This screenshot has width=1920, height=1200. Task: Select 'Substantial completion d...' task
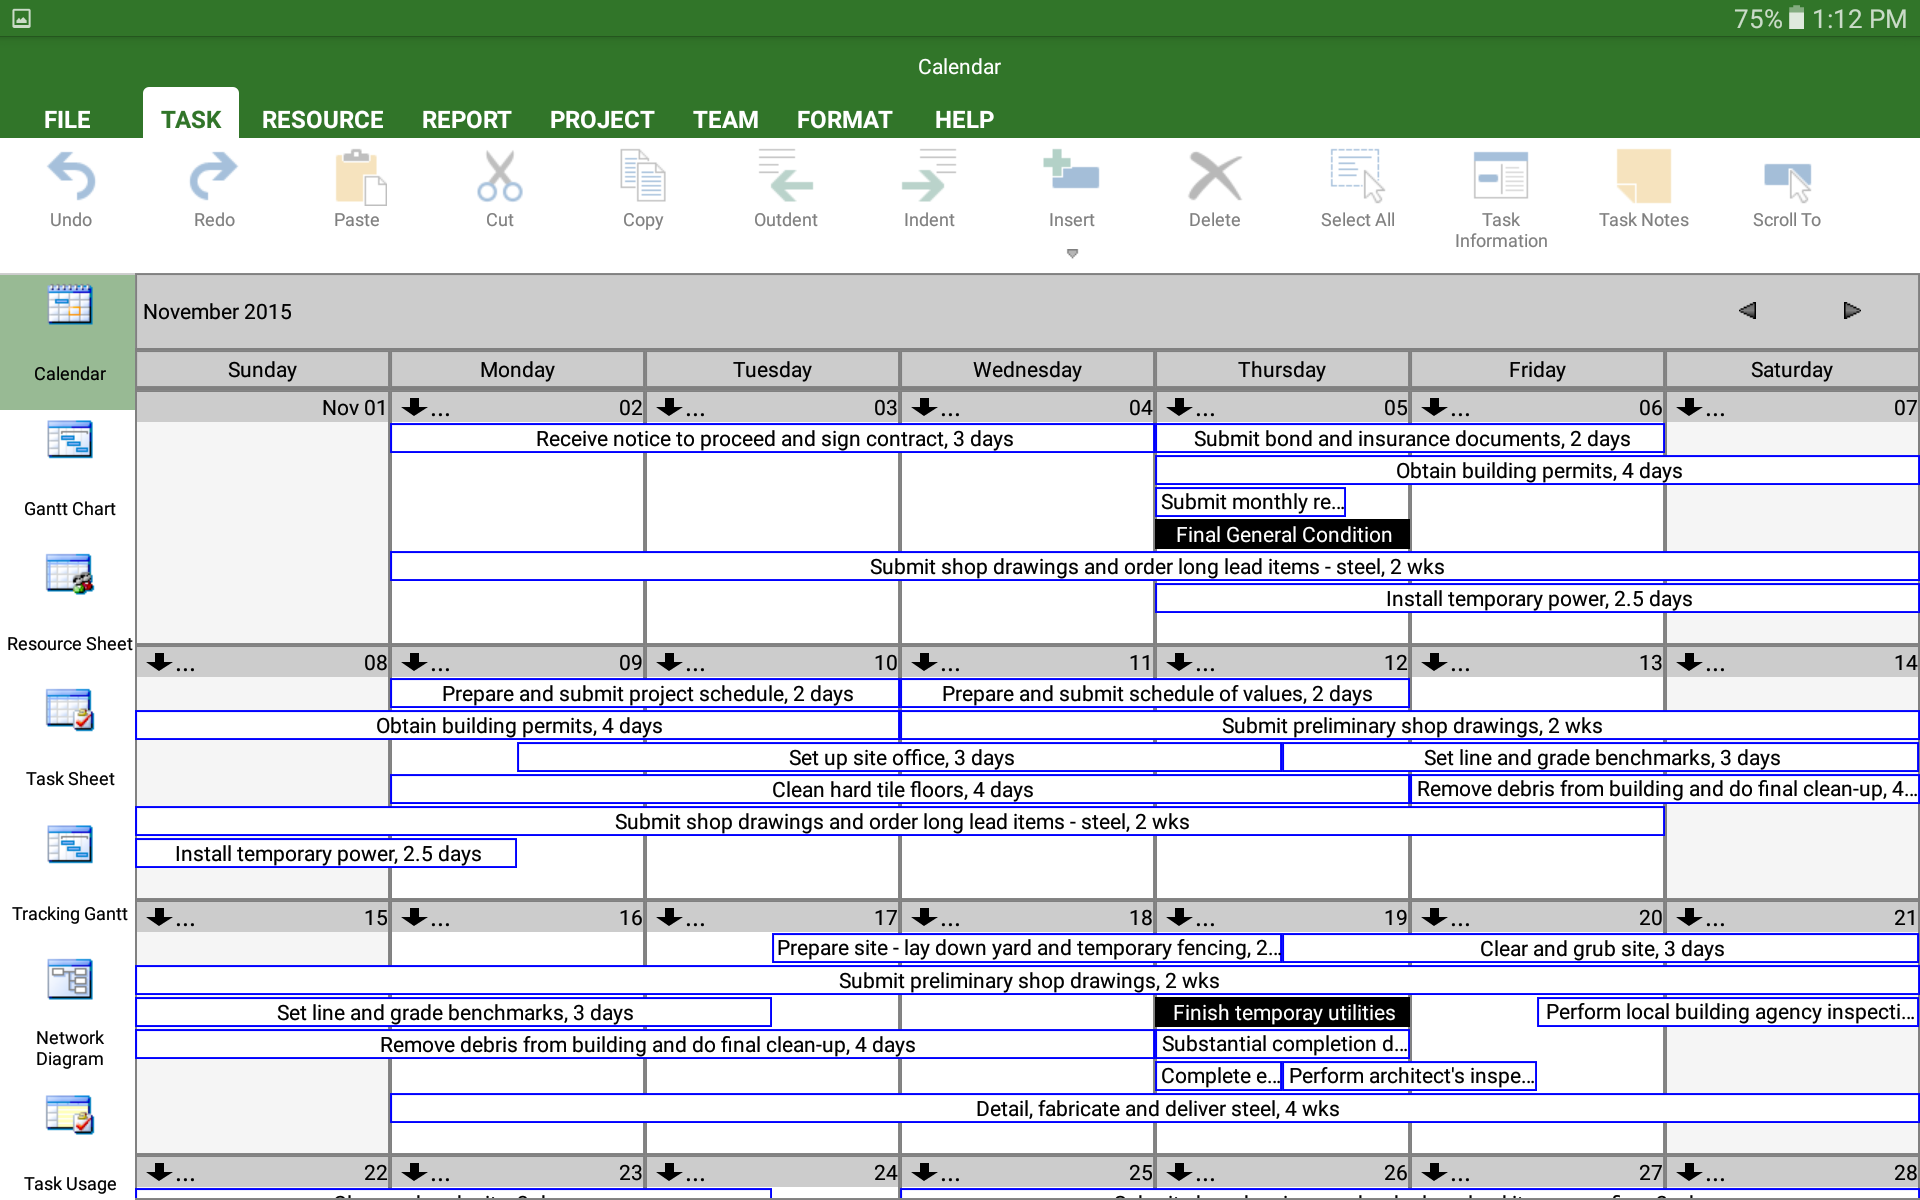[x=1283, y=1044]
